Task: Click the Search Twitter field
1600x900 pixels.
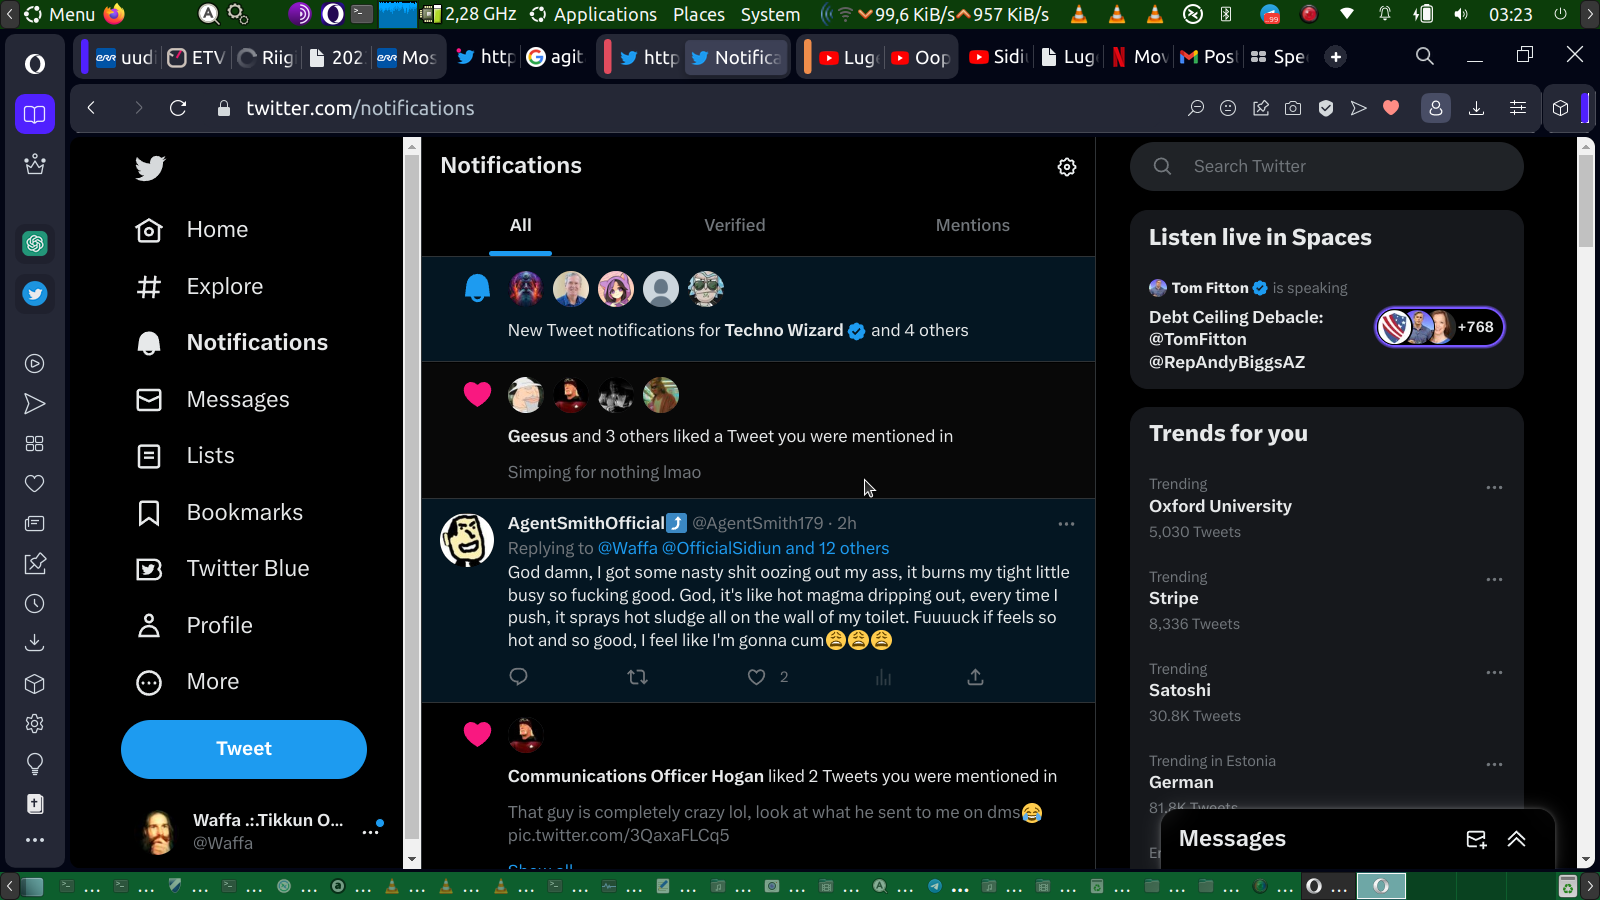Action: pyautogui.click(x=1327, y=167)
